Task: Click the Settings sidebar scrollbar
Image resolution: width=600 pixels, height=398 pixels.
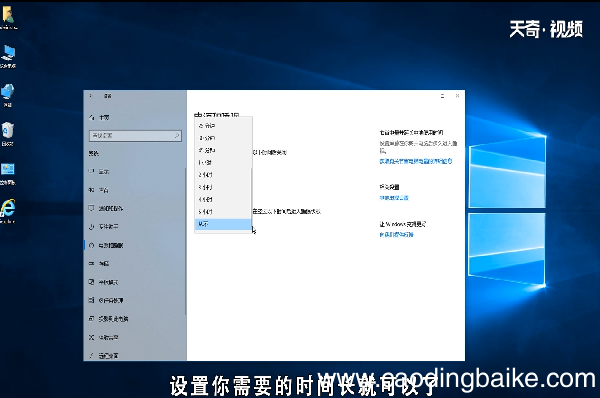Action: click(x=185, y=241)
